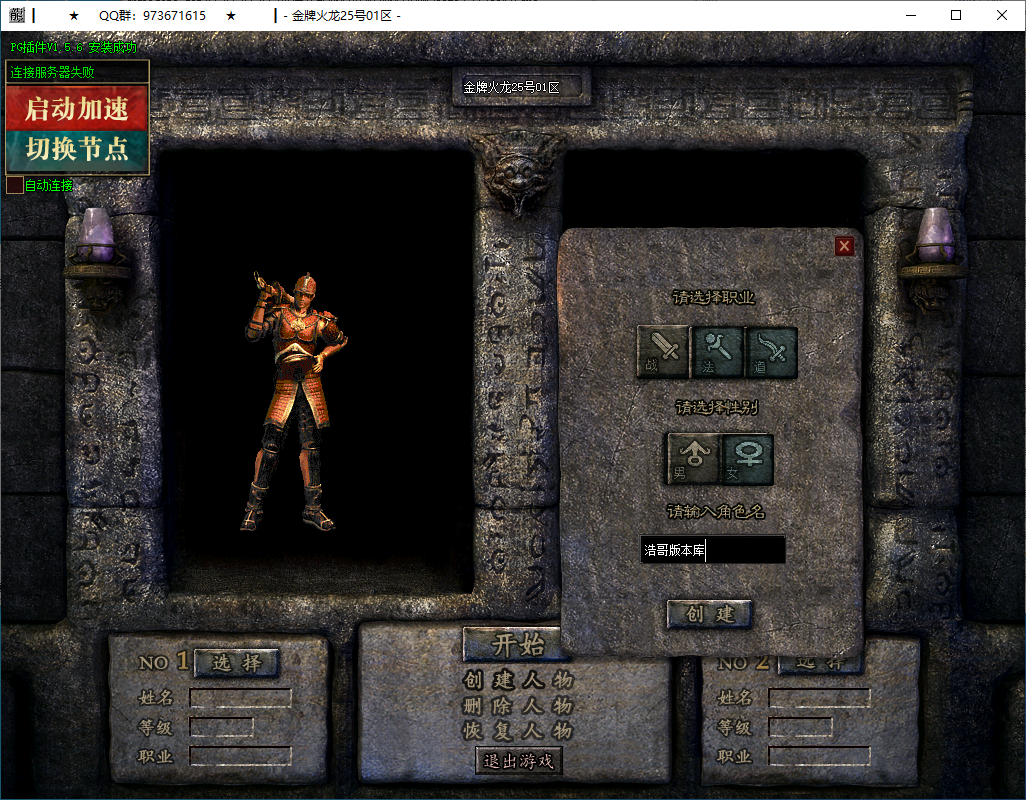Select the Taoist (道) class icon
The width and height of the screenshot is (1026, 800).
click(771, 352)
